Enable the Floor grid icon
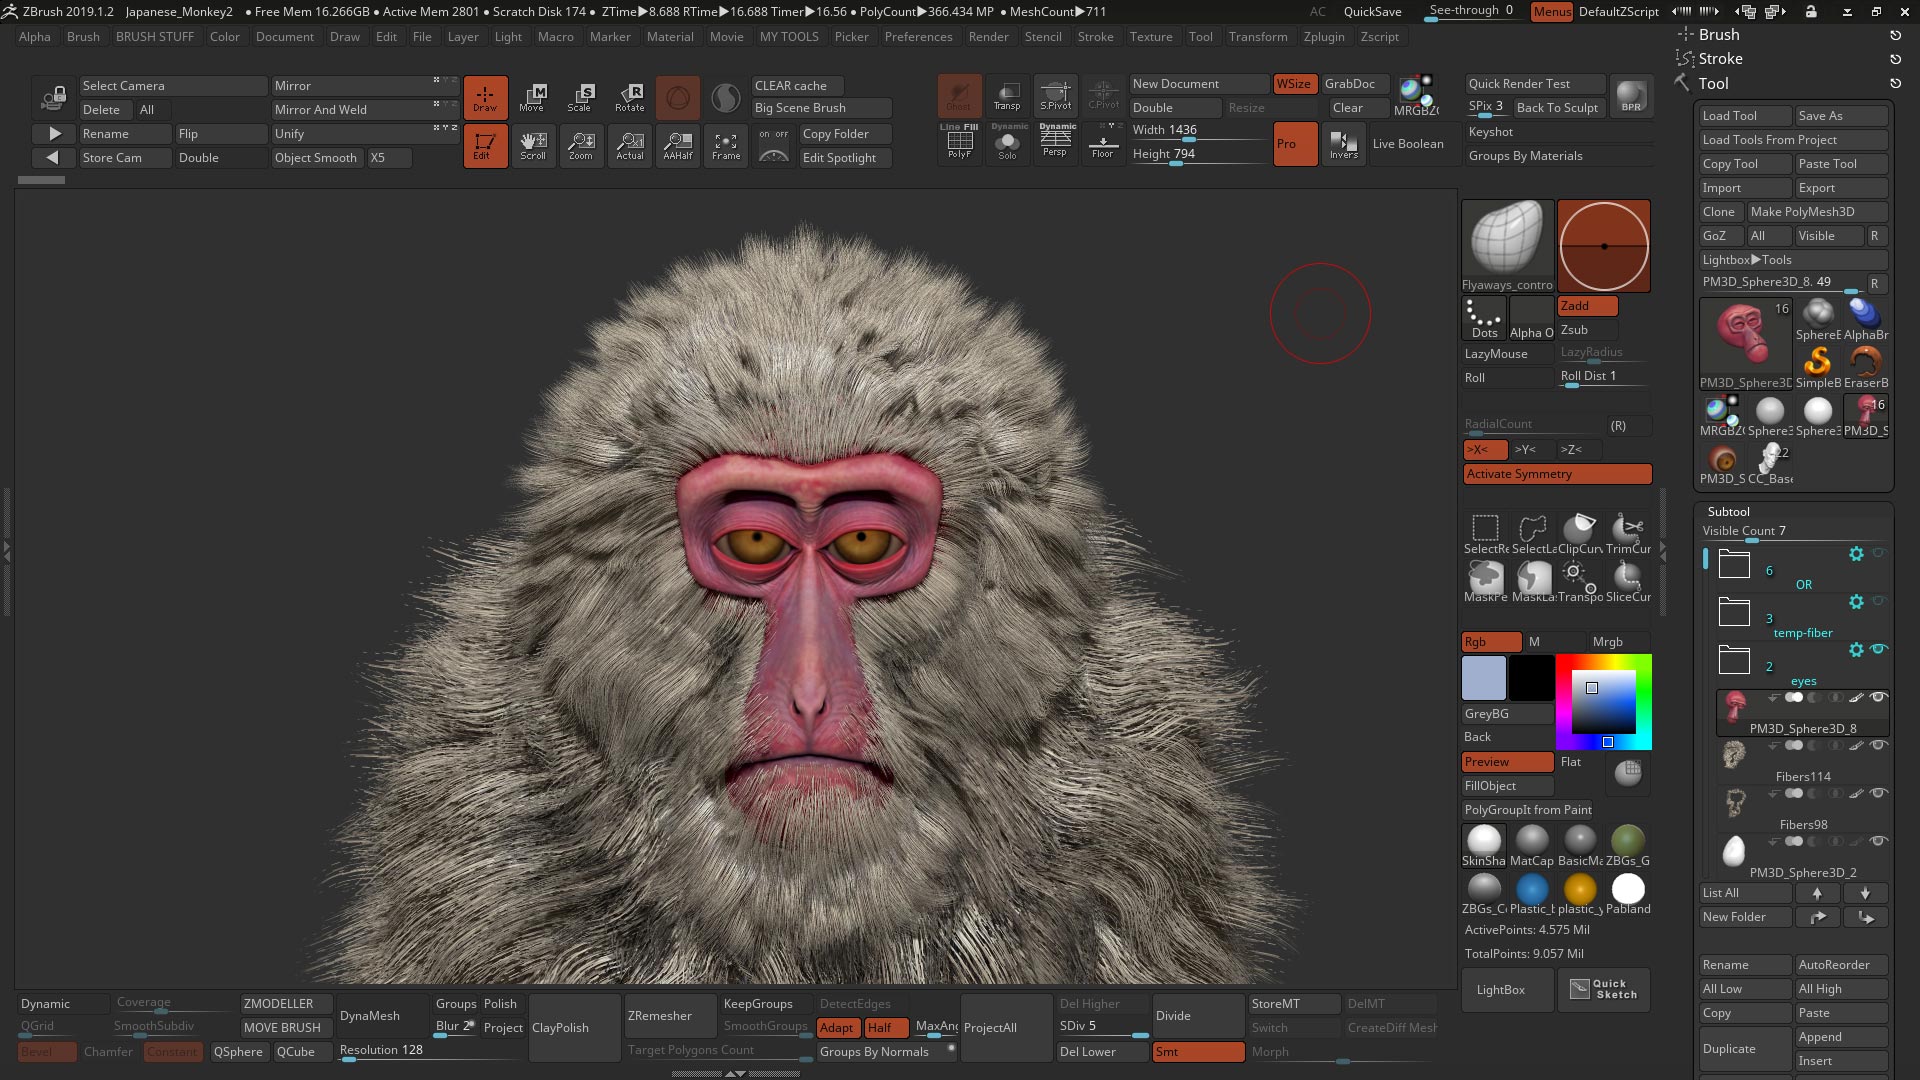 point(1103,145)
